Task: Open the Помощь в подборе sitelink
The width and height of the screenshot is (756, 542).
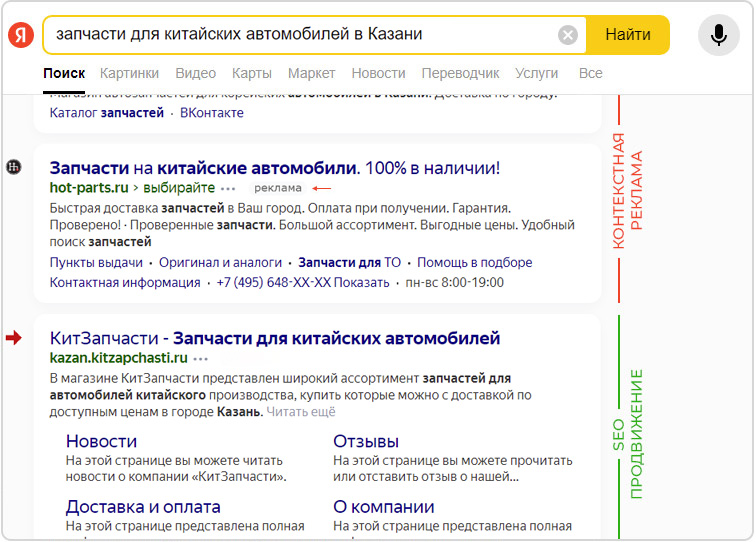Action: [x=474, y=263]
